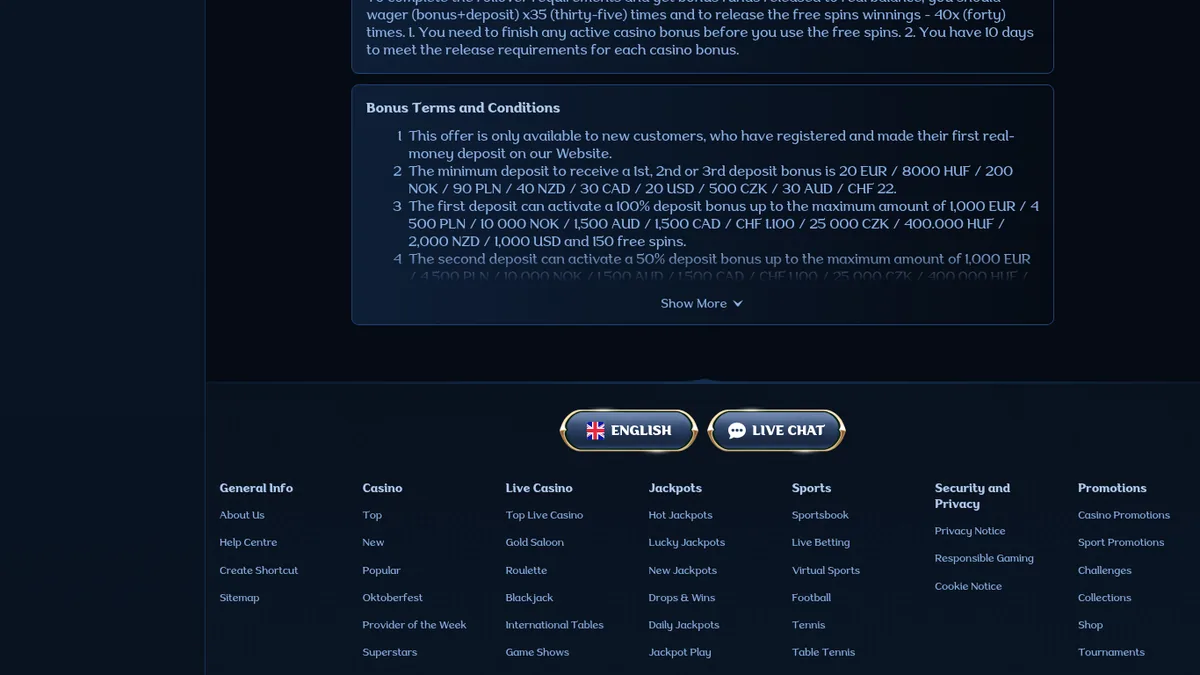Viewport: 1200px width, 675px height.
Task: Read the Privacy Notice
Action: pyautogui.click(x=970, y=531)
